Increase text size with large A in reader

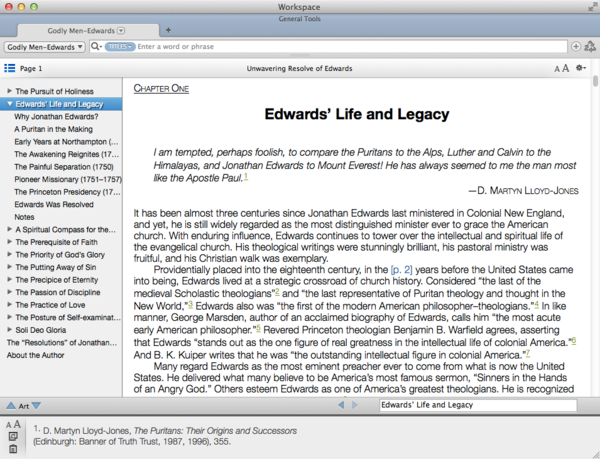coord(565,68)
